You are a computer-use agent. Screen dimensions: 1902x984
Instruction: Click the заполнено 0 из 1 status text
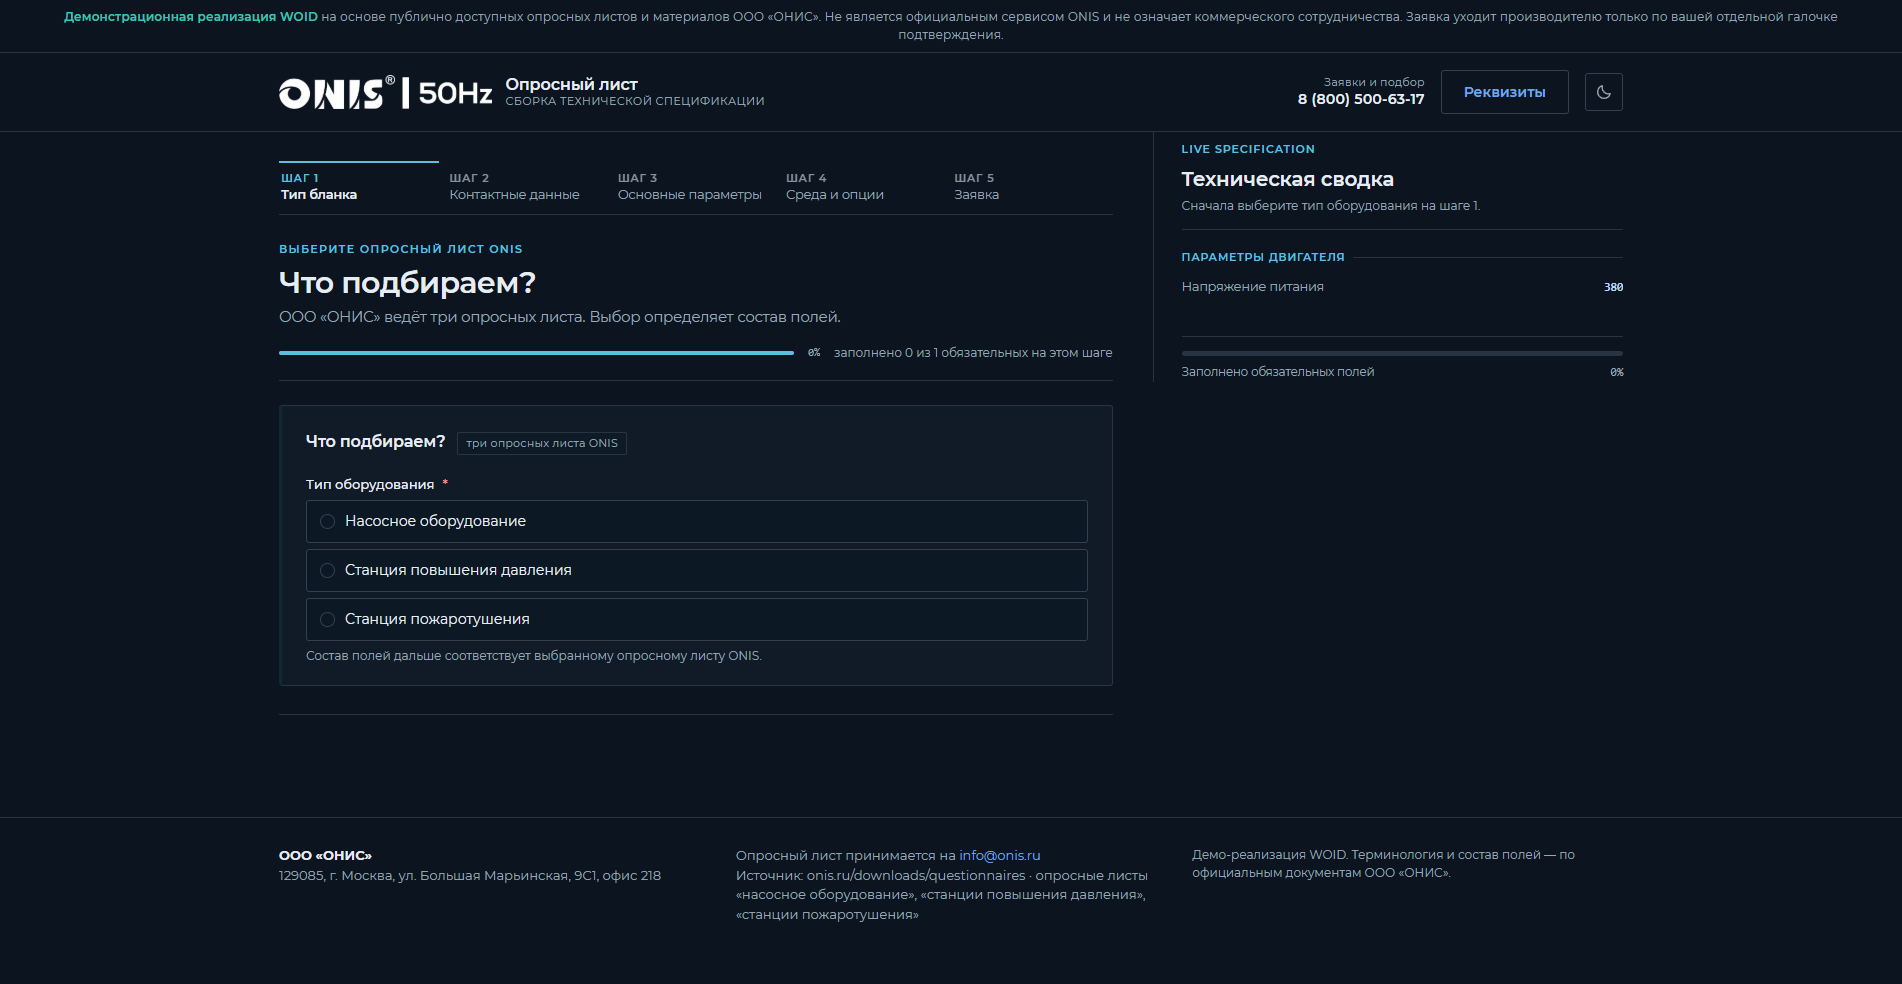pyautogui.click(x=973, y=353)
